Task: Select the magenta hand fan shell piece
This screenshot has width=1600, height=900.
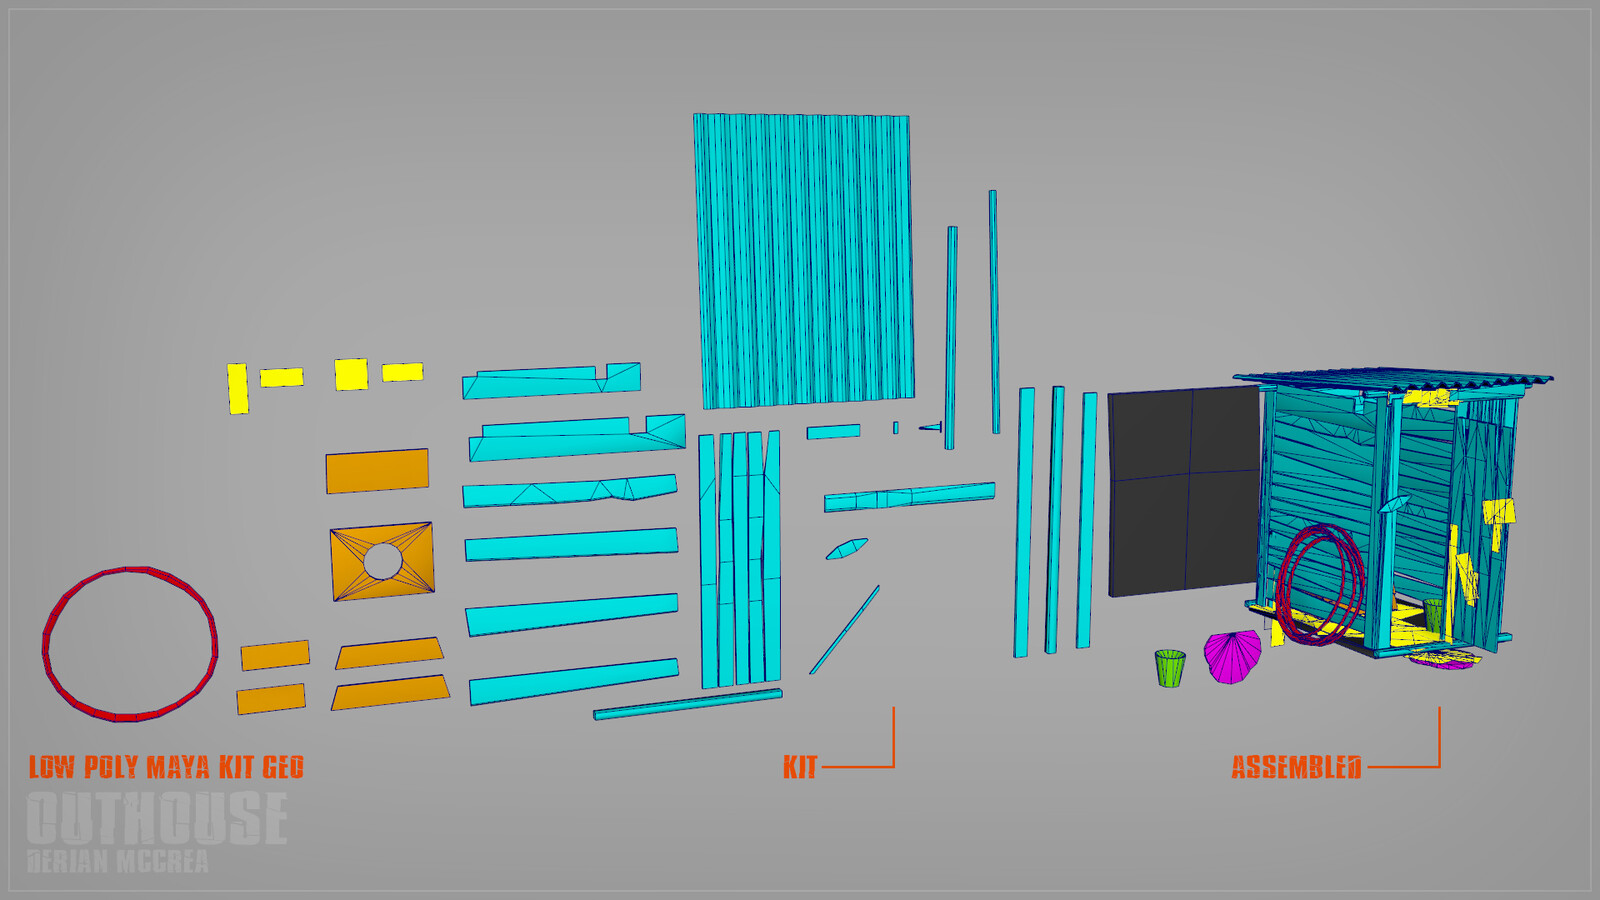Action: [x=1232, y=657]
